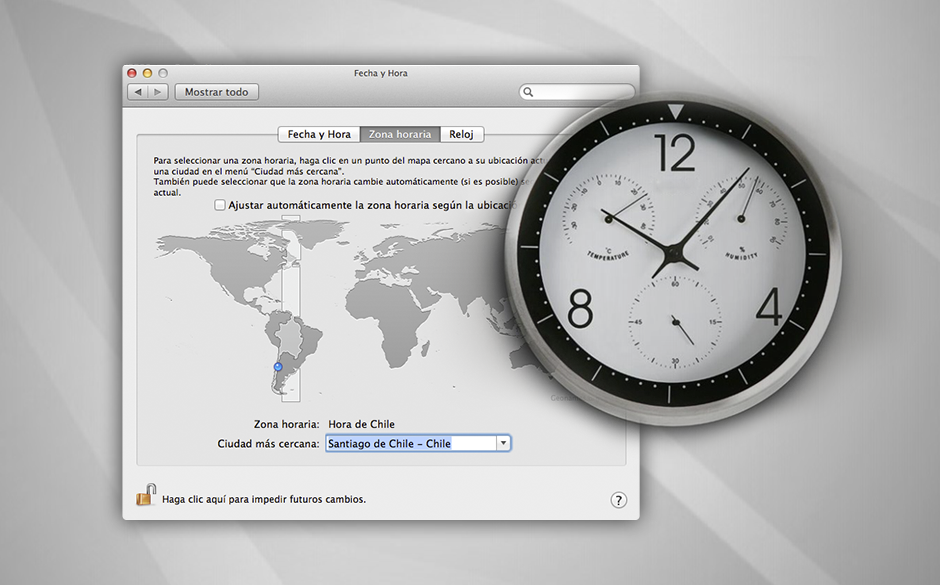940x585 pixels.
Task: Open help with the question mark button
Action: [x=618, y=500]
